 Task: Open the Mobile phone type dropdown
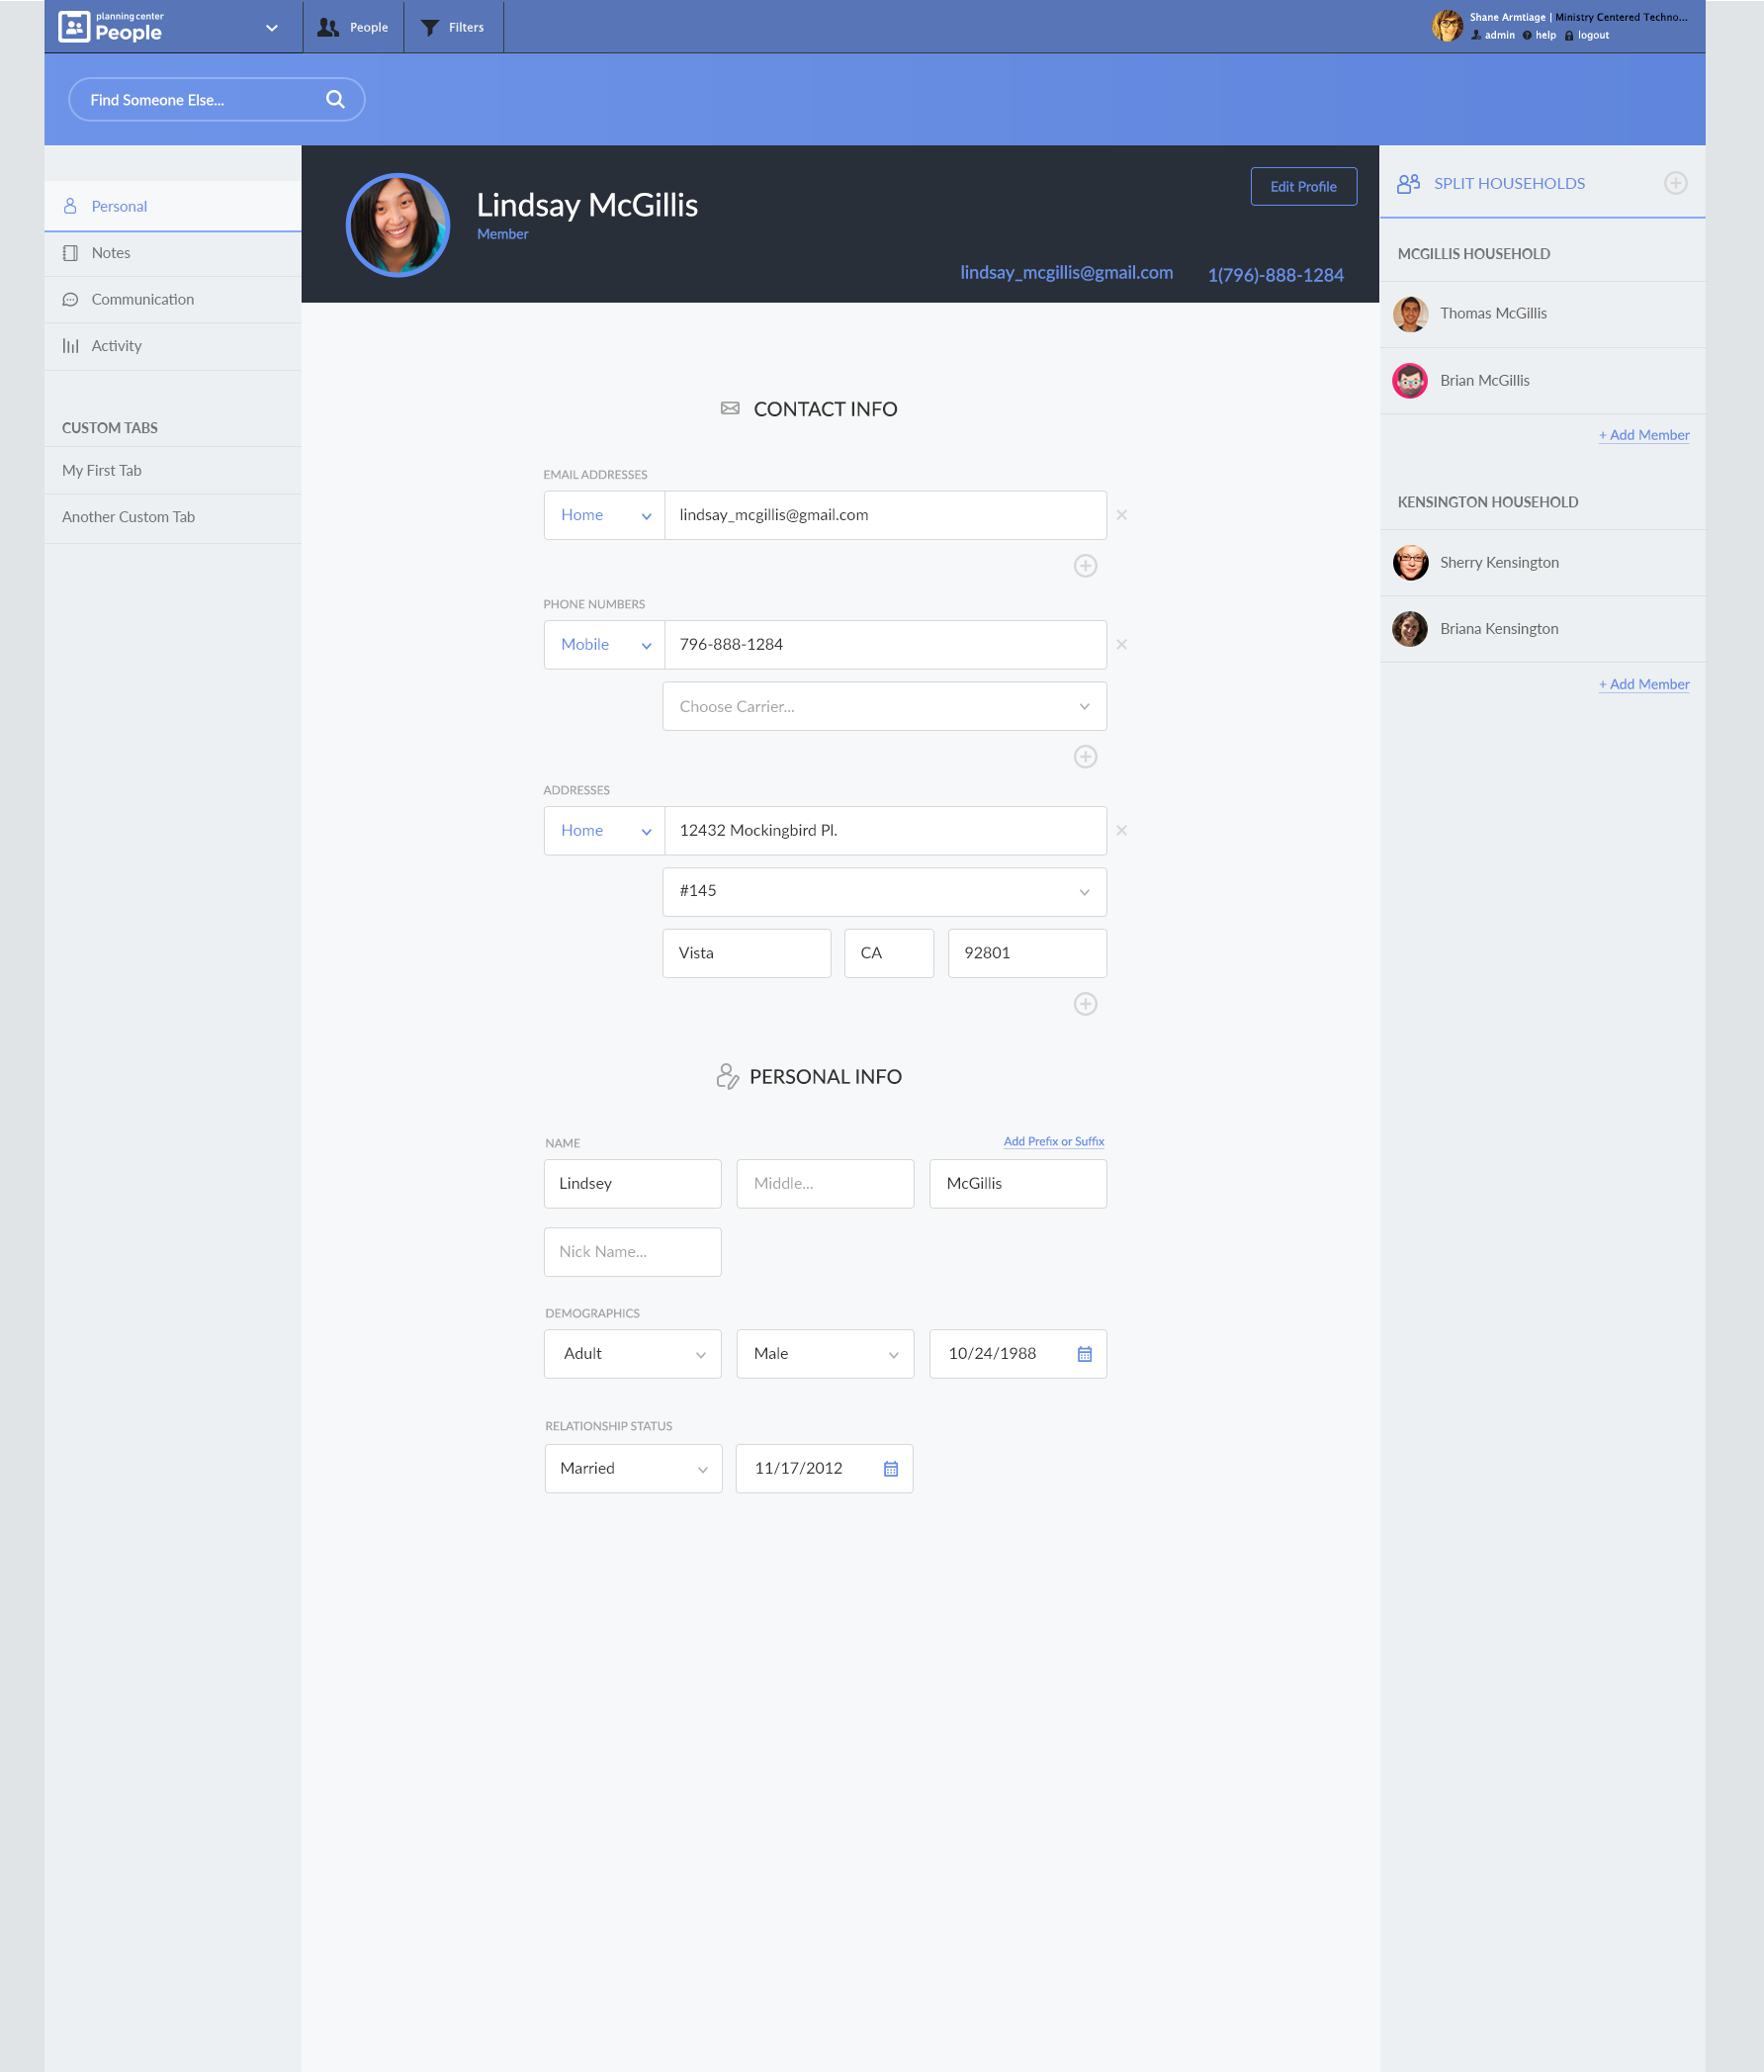pyautogui.click(x=604, y=645)
